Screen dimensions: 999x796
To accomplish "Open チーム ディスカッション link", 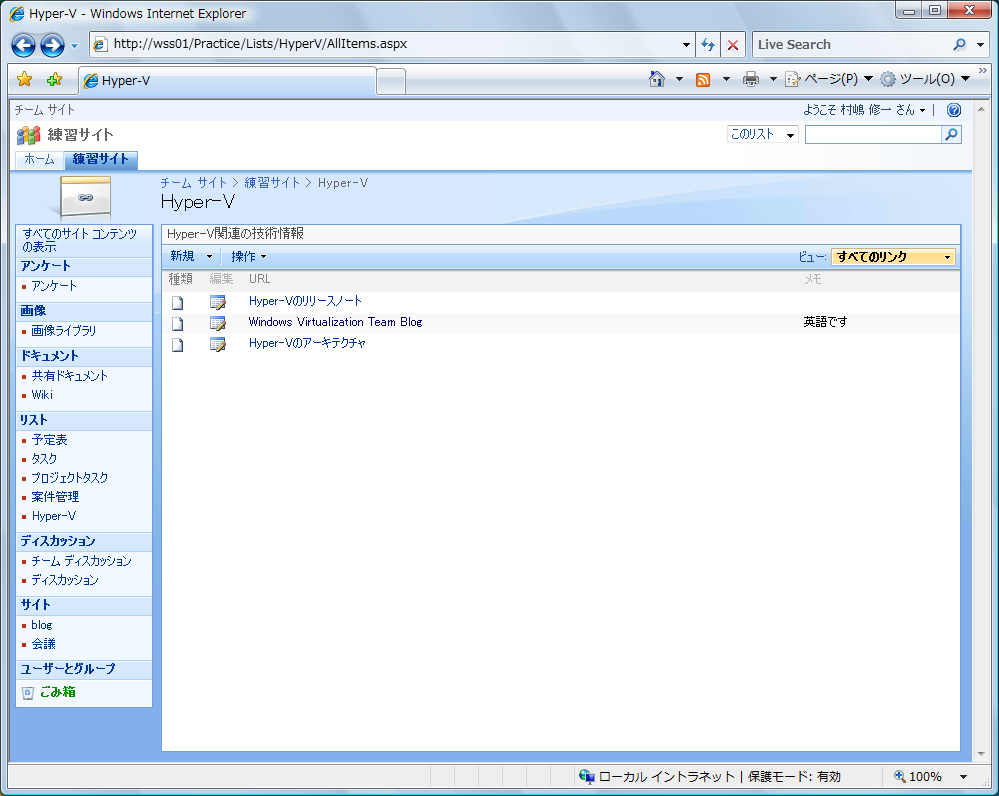I will pos(81,561).
